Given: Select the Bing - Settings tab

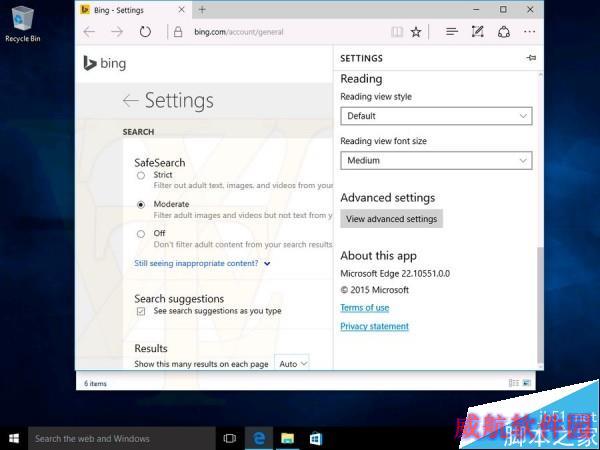Looking at the screenshot, I should click(132, 10).
